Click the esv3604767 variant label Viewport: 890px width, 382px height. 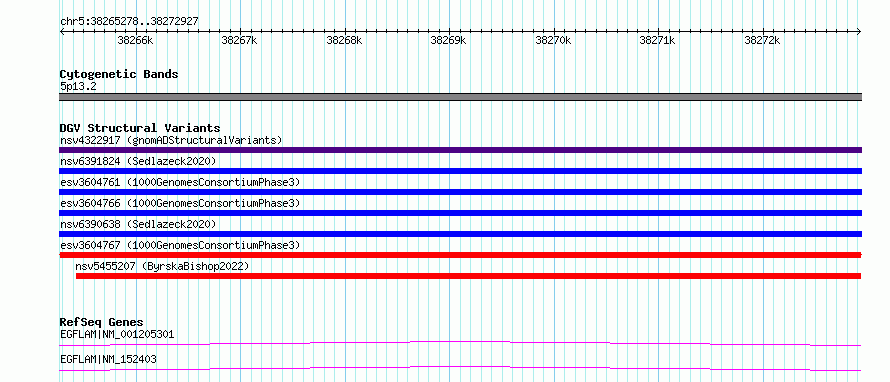180,245
